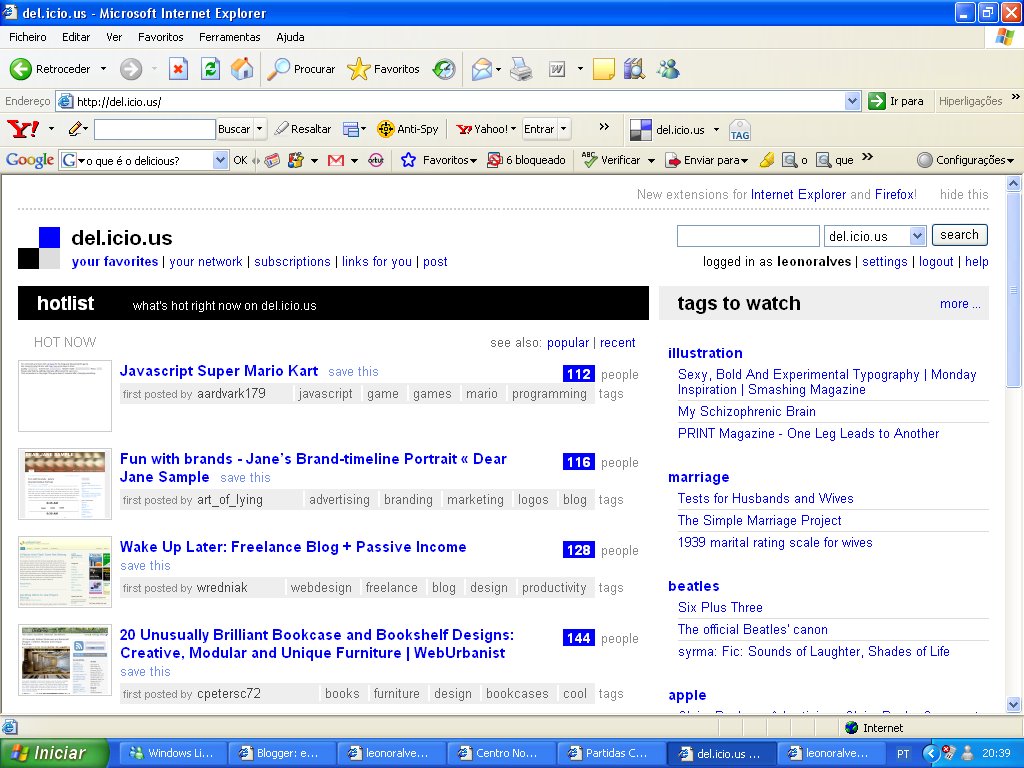Viewport: 1024px width, 768px height.
Task: Click the Yahoo toolbar search input
Action: [155, 129]
